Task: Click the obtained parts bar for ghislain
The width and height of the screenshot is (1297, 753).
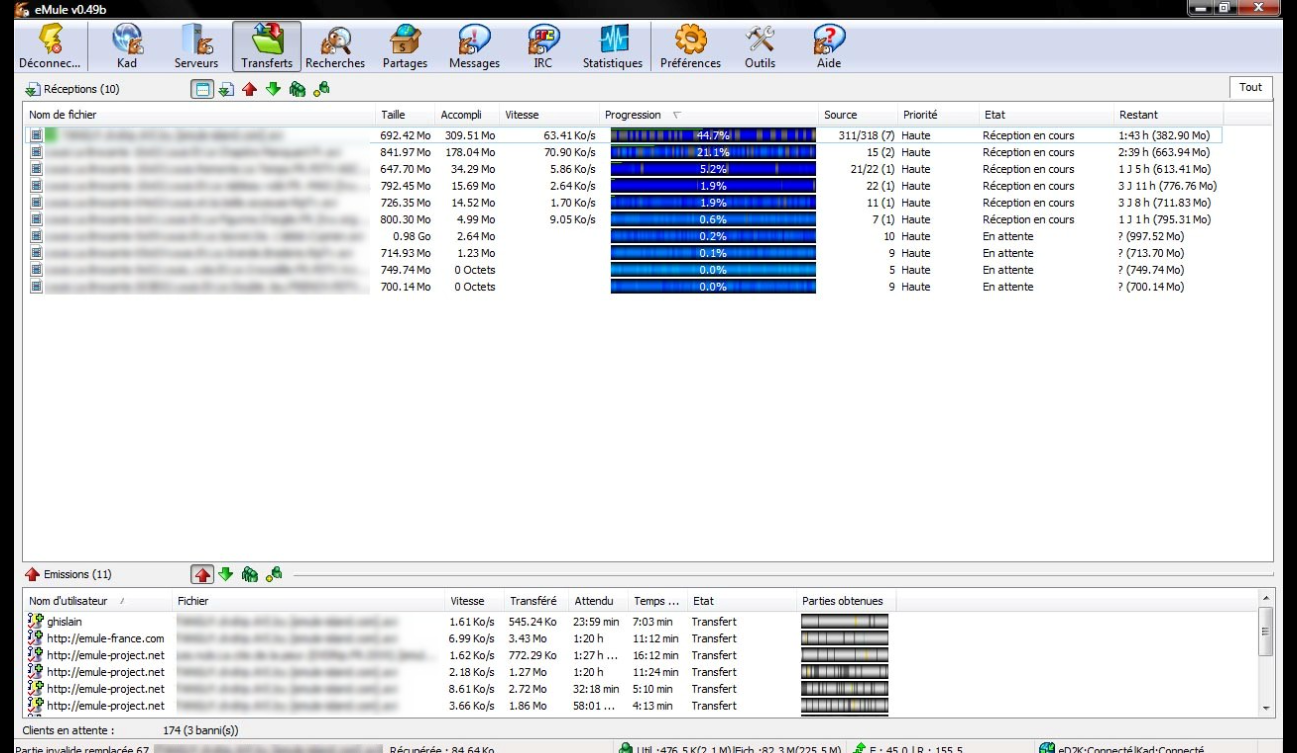Action: coord(845,622)
